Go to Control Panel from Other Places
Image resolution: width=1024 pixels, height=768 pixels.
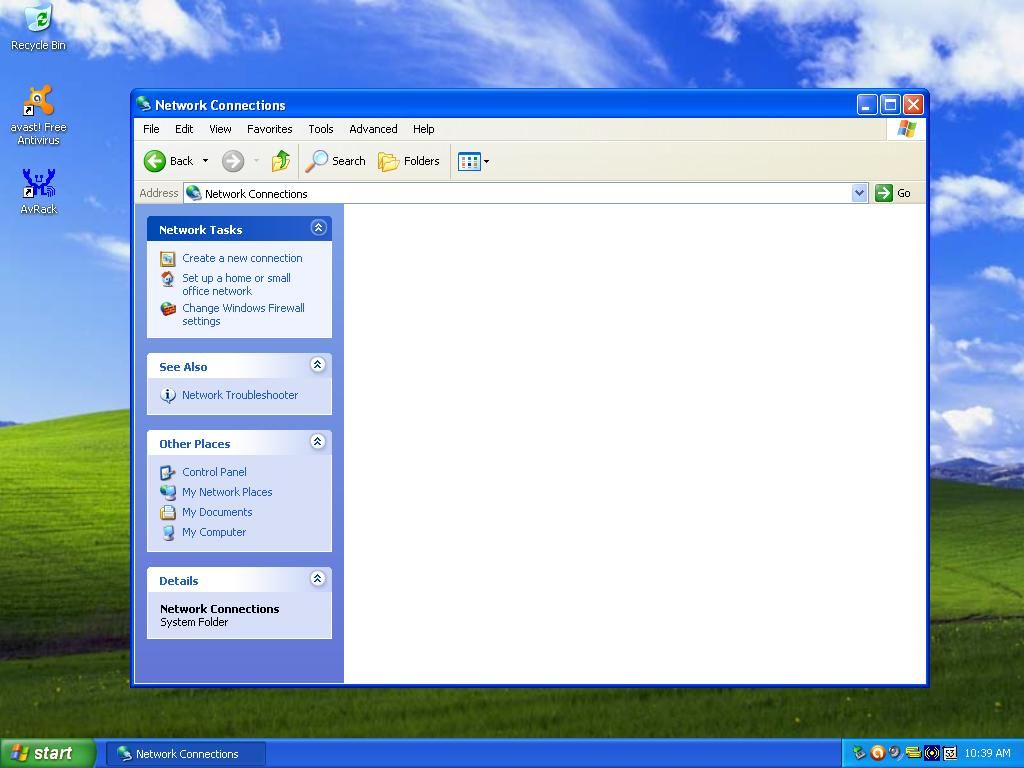214,472
